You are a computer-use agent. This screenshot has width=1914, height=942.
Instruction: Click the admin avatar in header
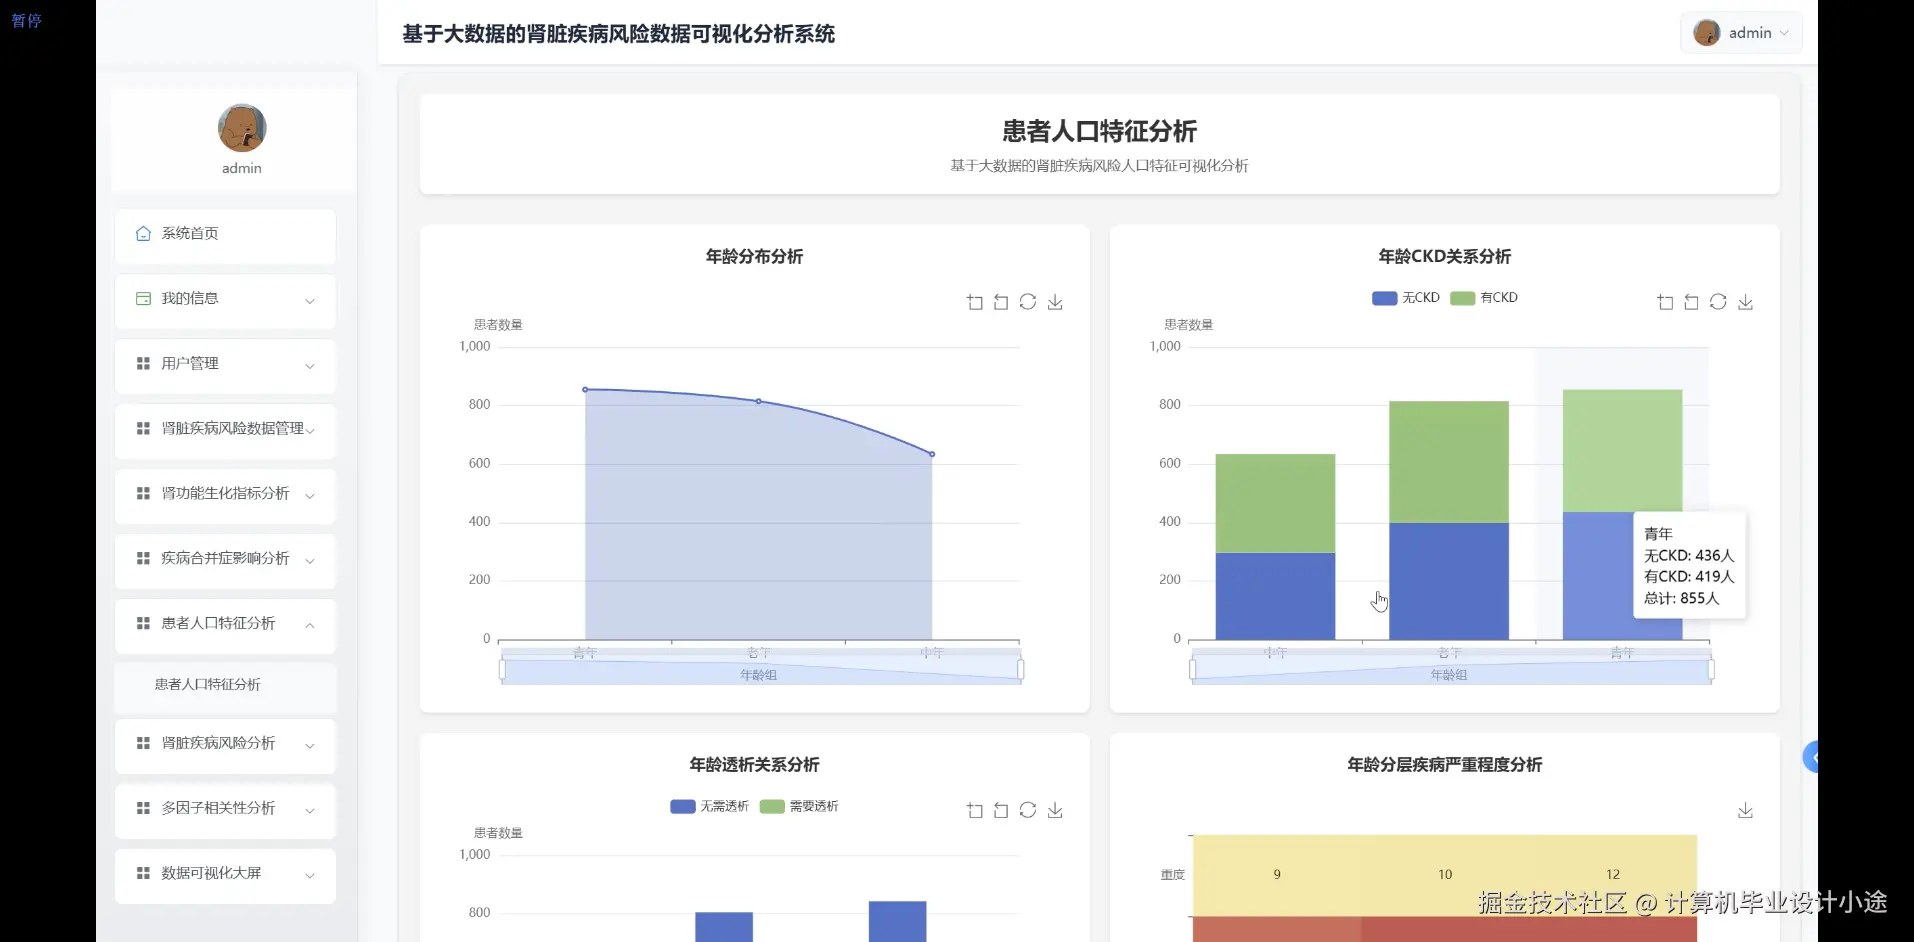tap(1707, 33)
